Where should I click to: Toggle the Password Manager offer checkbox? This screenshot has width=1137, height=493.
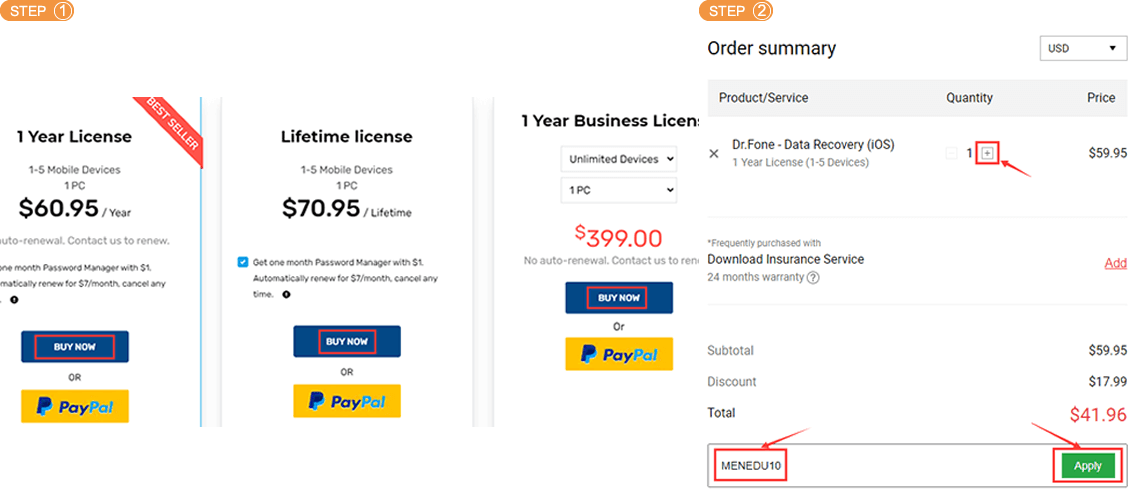coord(243,262)
